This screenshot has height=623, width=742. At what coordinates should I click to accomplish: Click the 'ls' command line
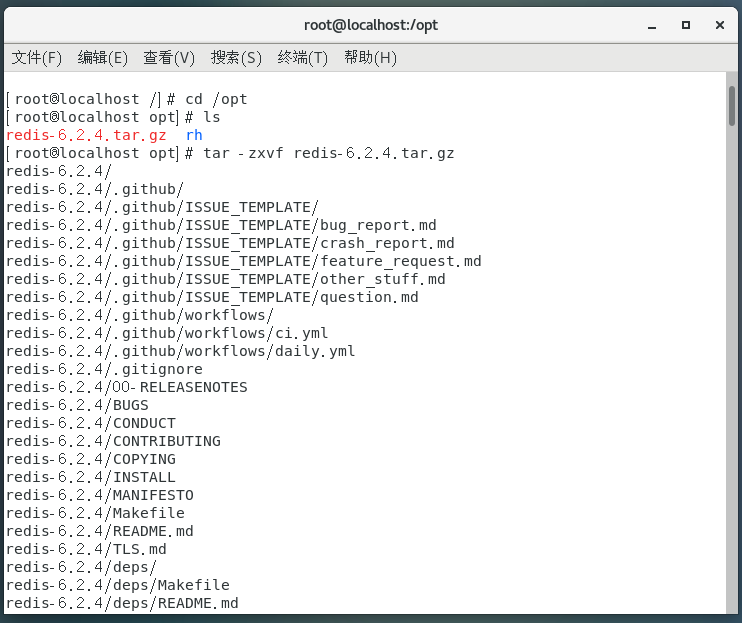tap(113, 117)
